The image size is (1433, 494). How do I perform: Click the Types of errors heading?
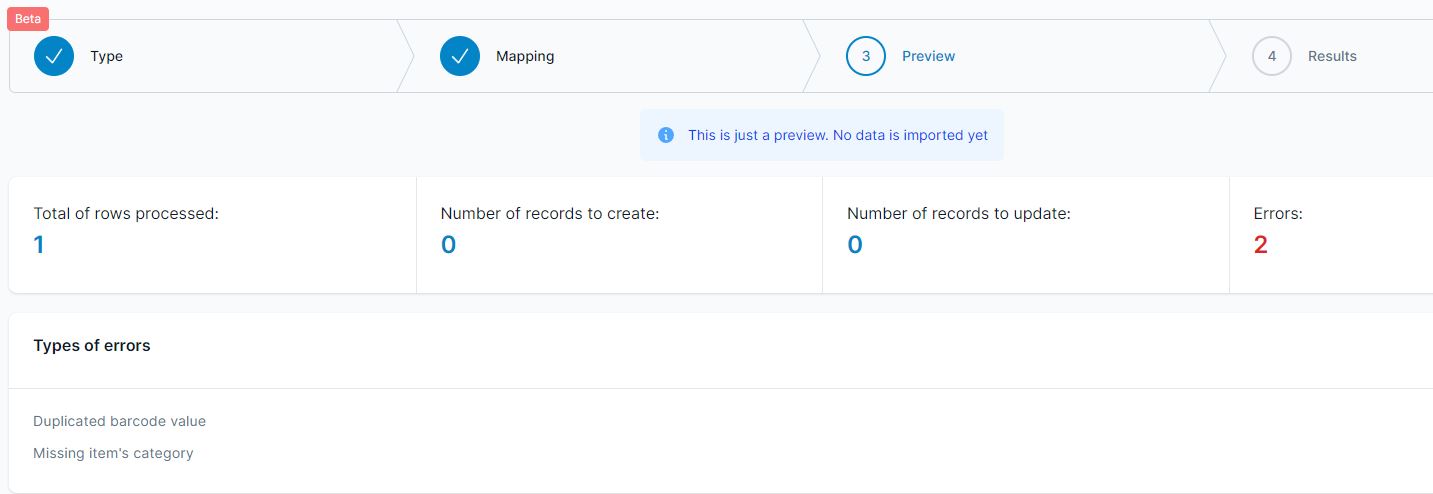pyautogui.click(x=92, y=346)
